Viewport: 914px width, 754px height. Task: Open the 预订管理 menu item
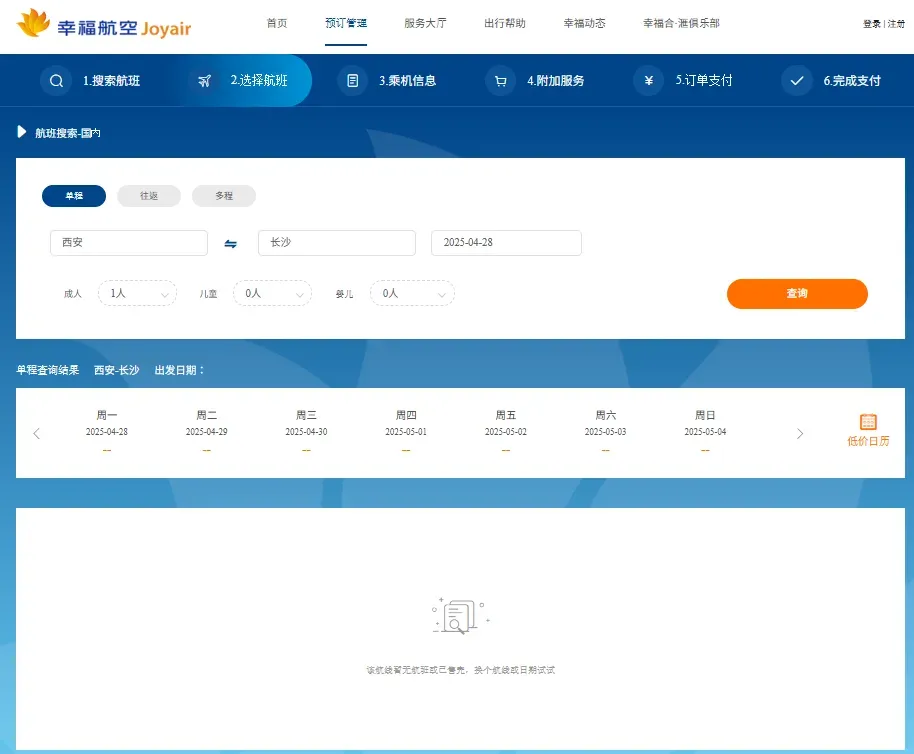click(346, 23)
